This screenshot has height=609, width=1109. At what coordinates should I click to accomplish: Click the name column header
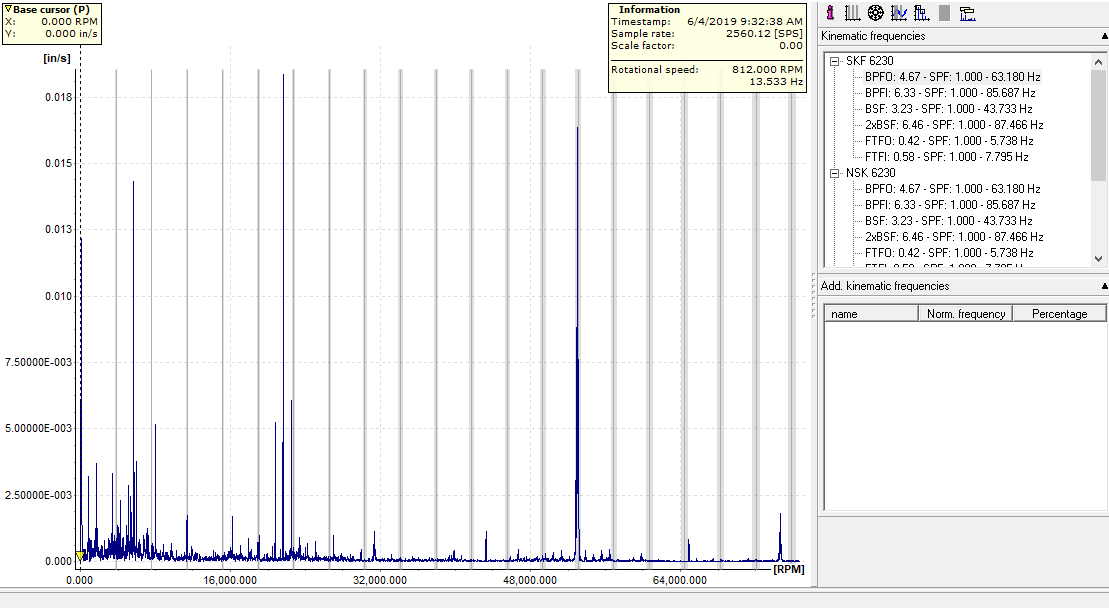870,314
